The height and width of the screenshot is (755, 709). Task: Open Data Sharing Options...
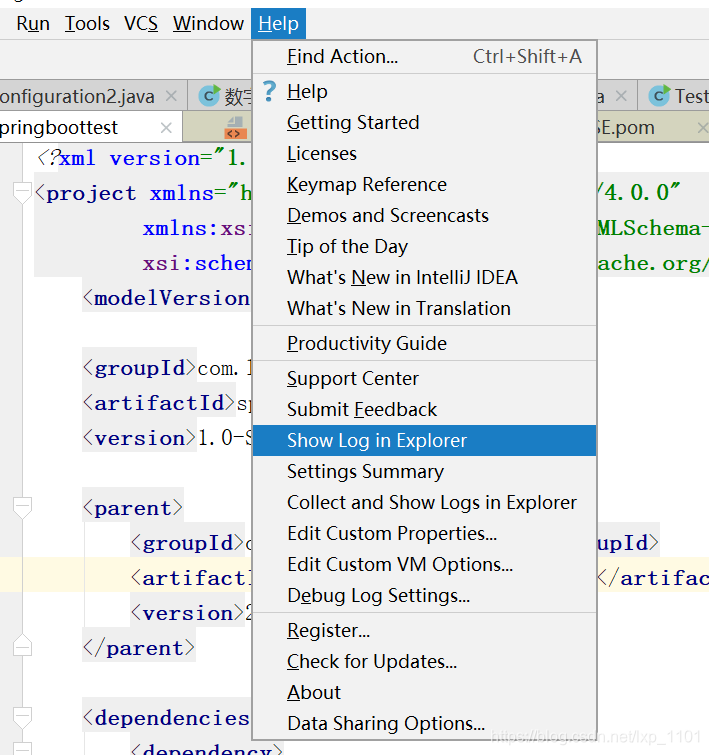point(424,723)
